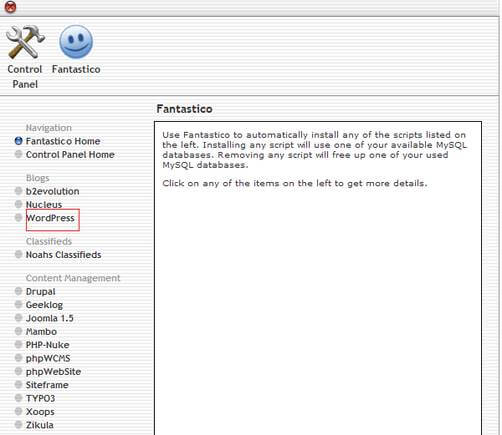Click bullet icon beside Noahs Classifieds
The width and height of the screenshot is (502, 435).
pos(19,254)
